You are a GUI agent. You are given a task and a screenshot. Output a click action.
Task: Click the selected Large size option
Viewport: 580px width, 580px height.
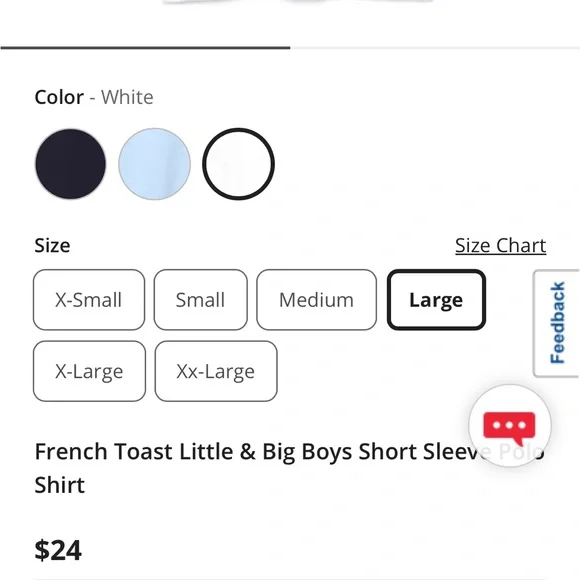(x=436, y=300)
